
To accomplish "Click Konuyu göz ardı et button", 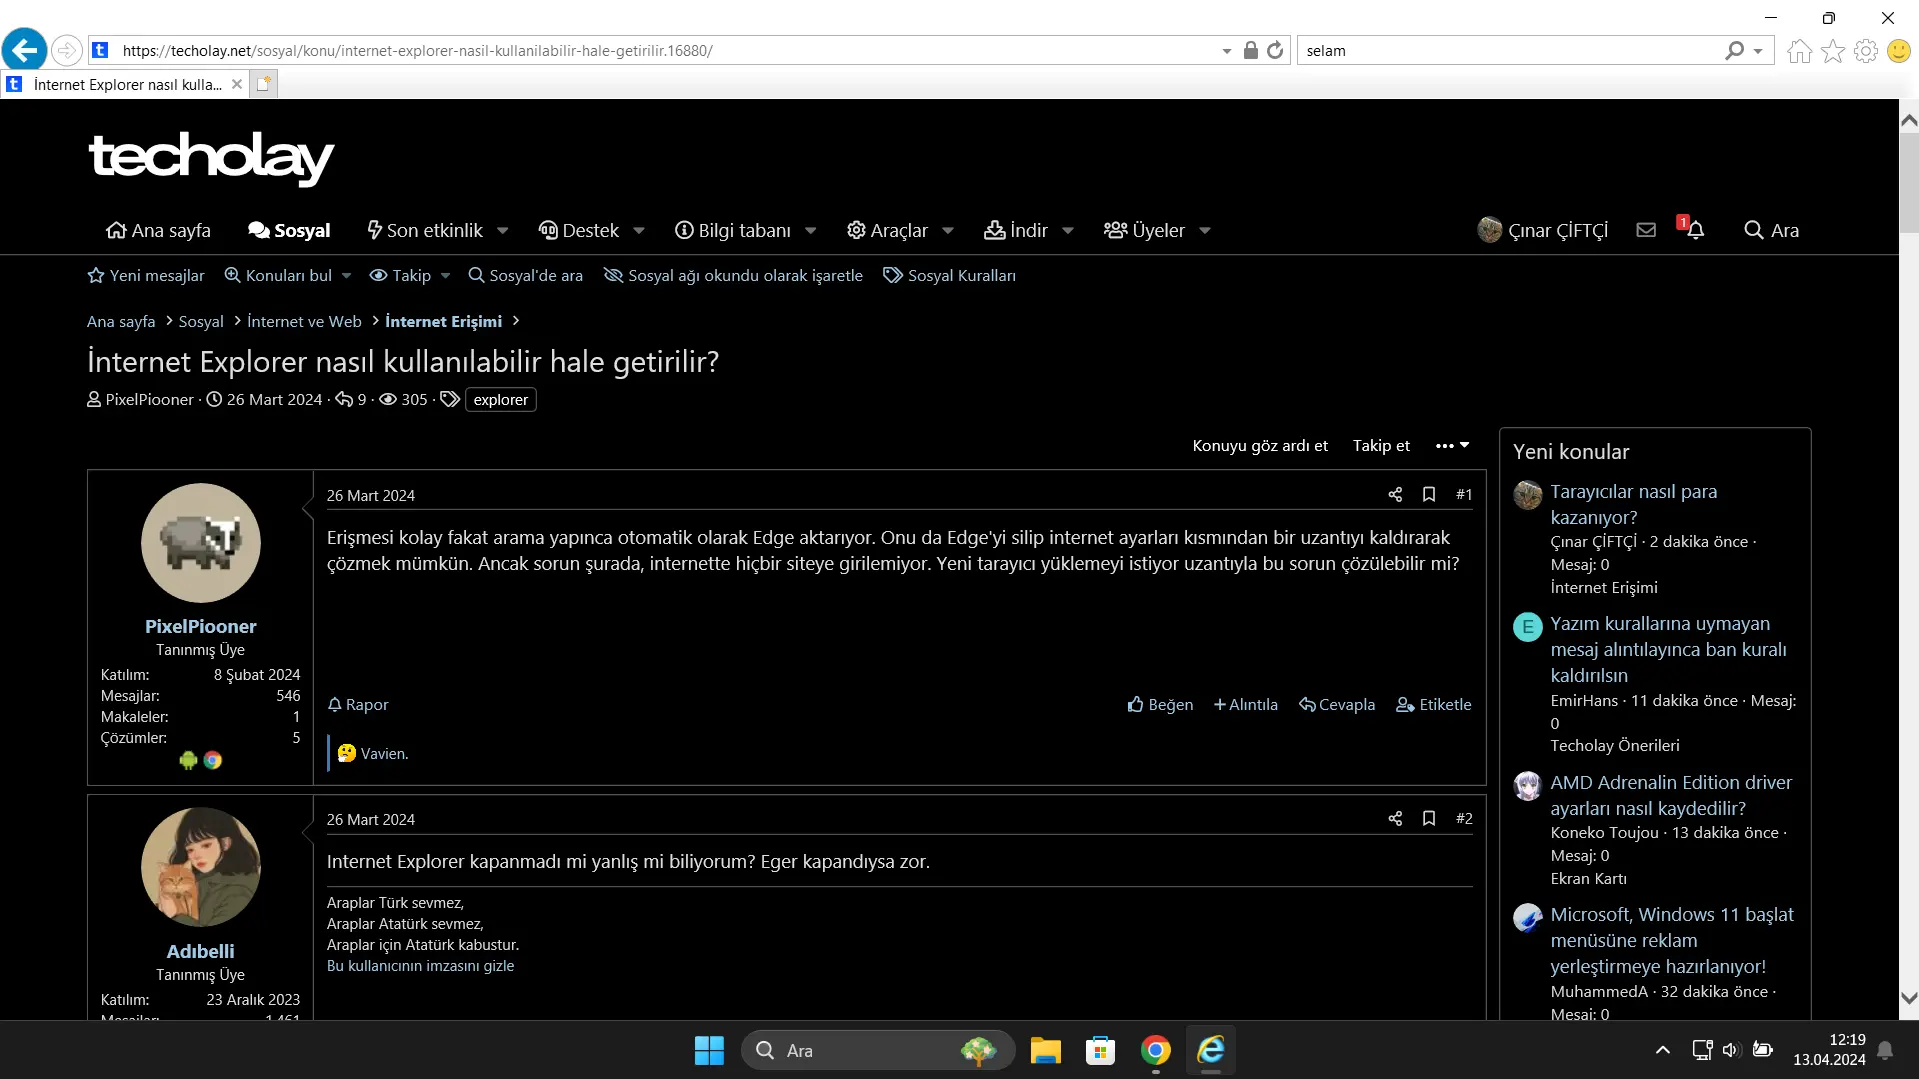I will tap(1260, 446).
